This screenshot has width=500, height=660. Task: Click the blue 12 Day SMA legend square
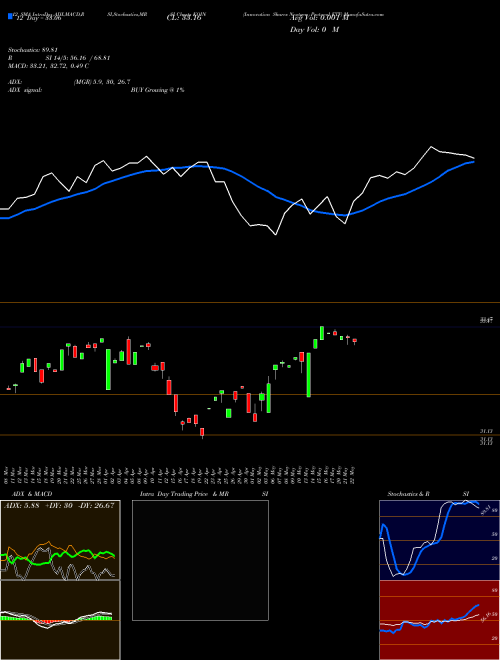pos(11,16)
